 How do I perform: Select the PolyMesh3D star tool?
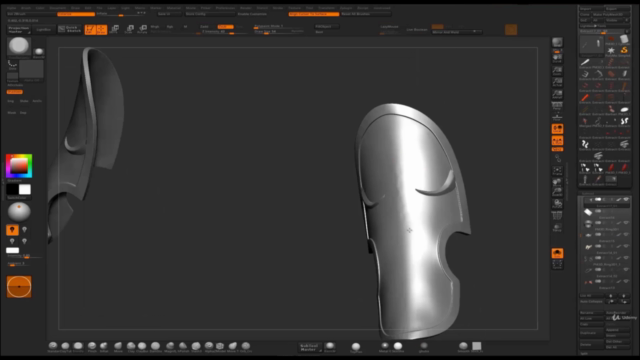pos(611,50)
